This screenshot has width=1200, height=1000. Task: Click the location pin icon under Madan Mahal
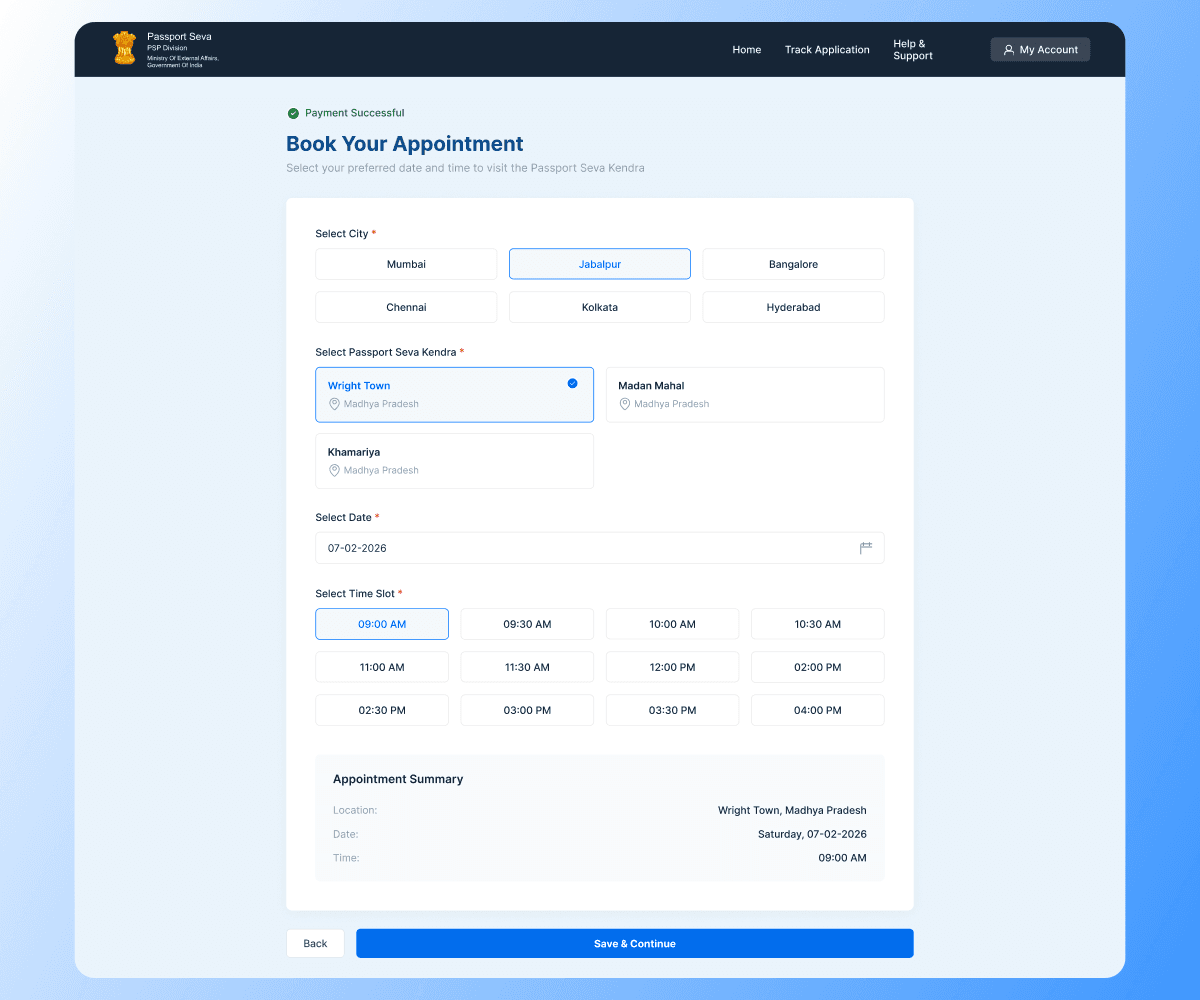[625, 404]
